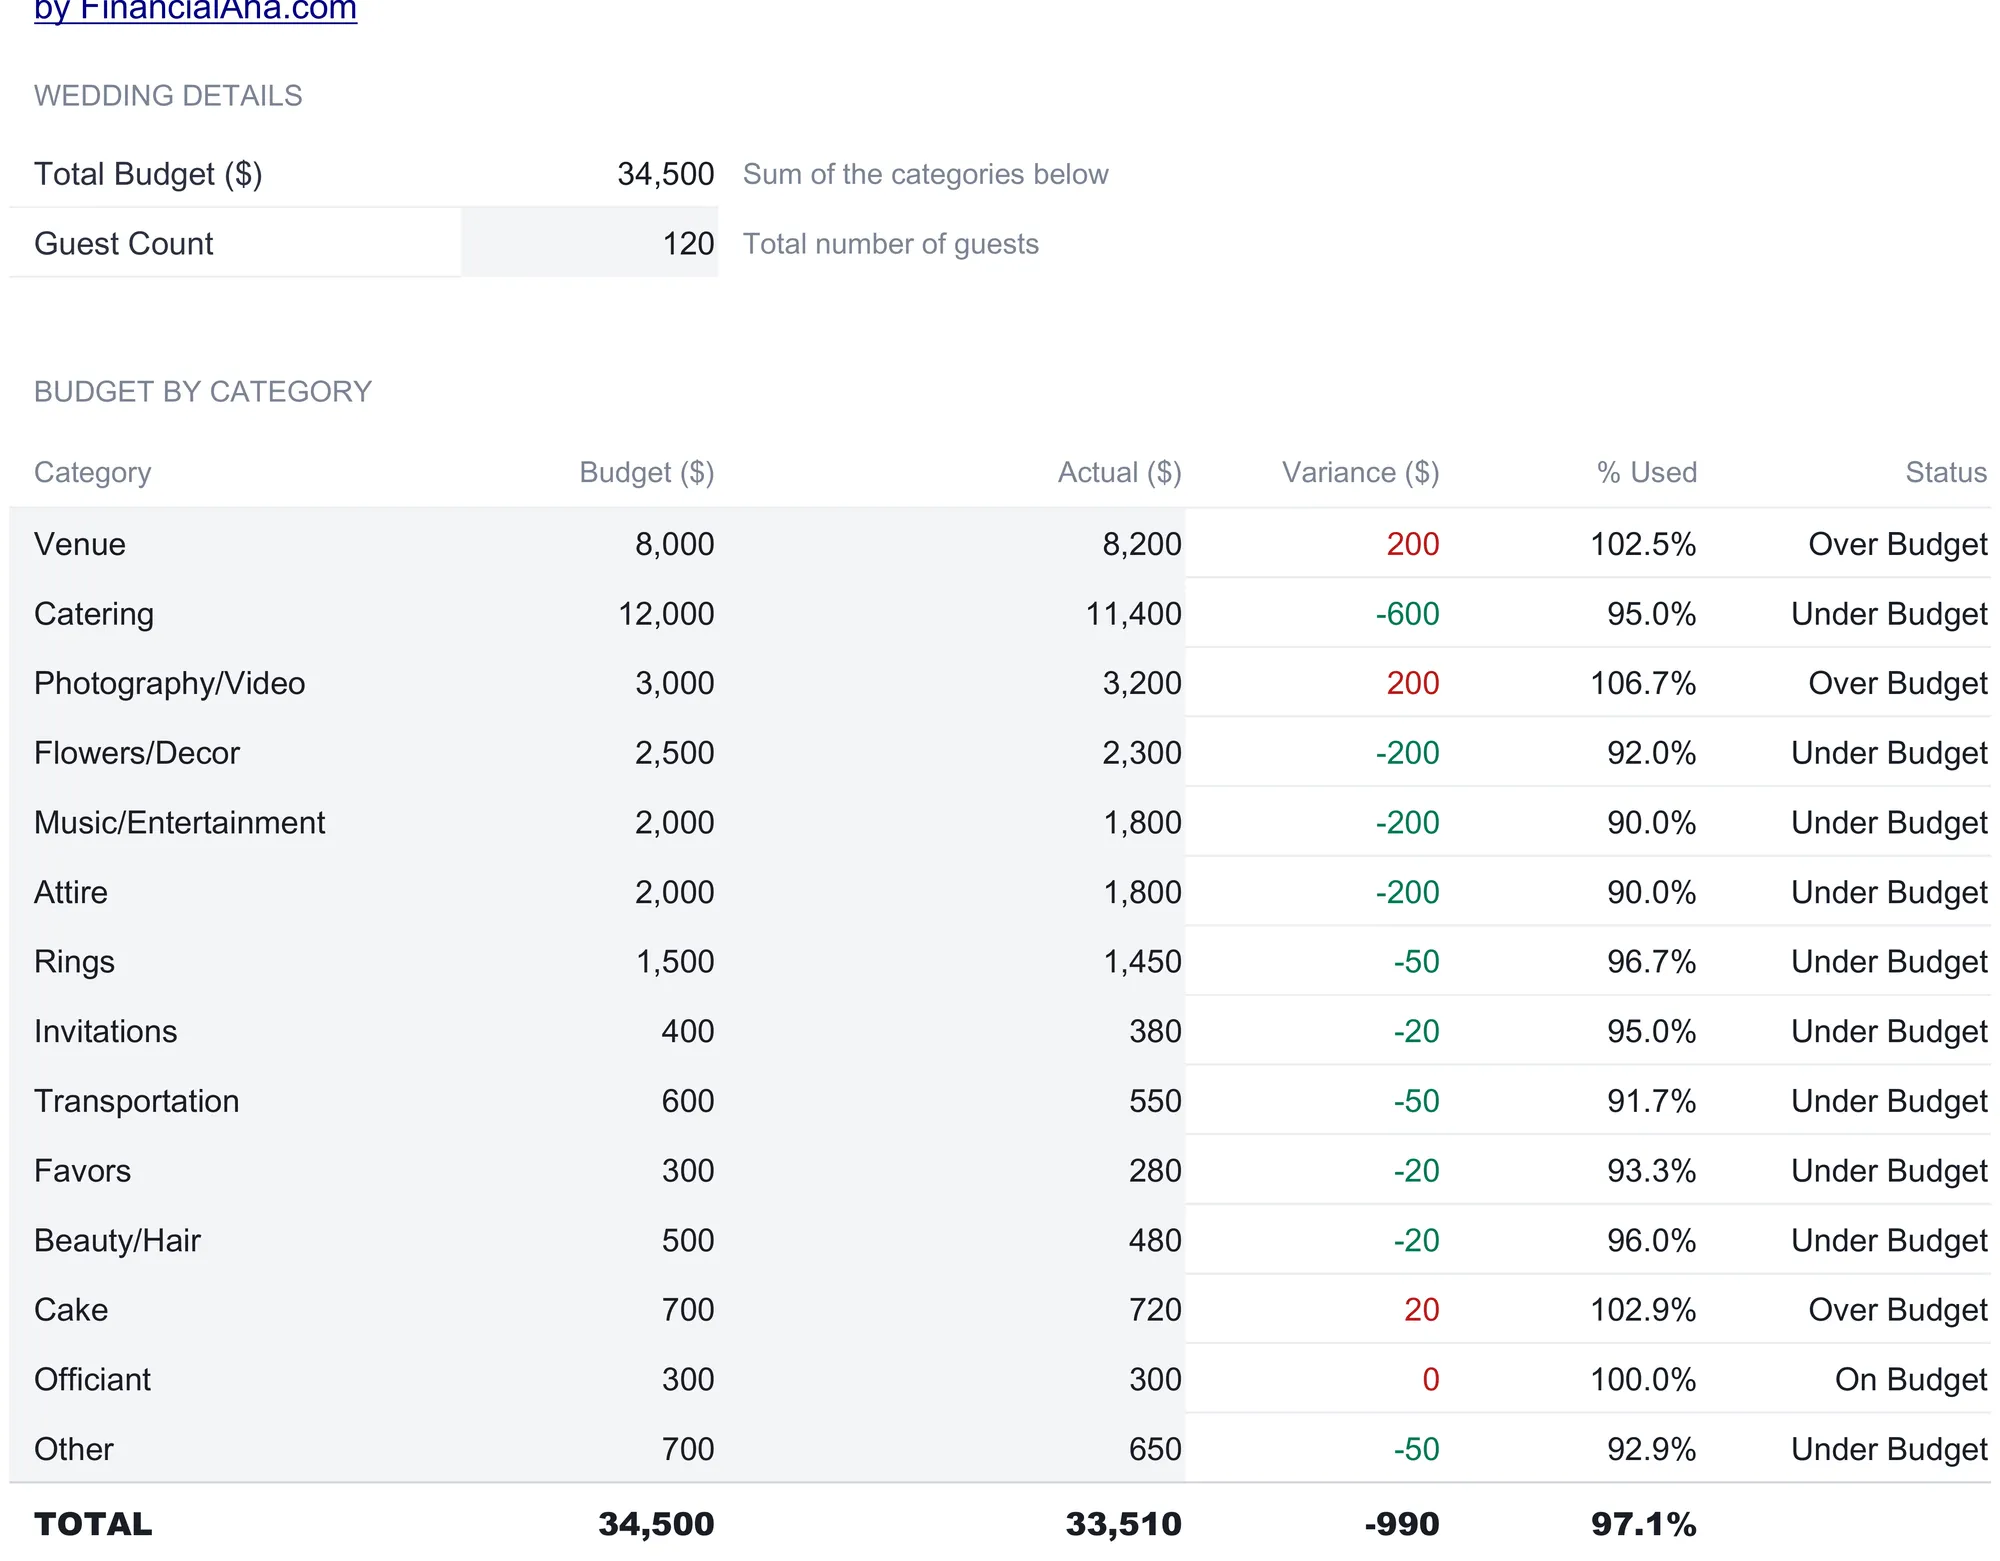The image size is (2000, 1561).
Task: Select the Category column header
Action: pos(93,472)
